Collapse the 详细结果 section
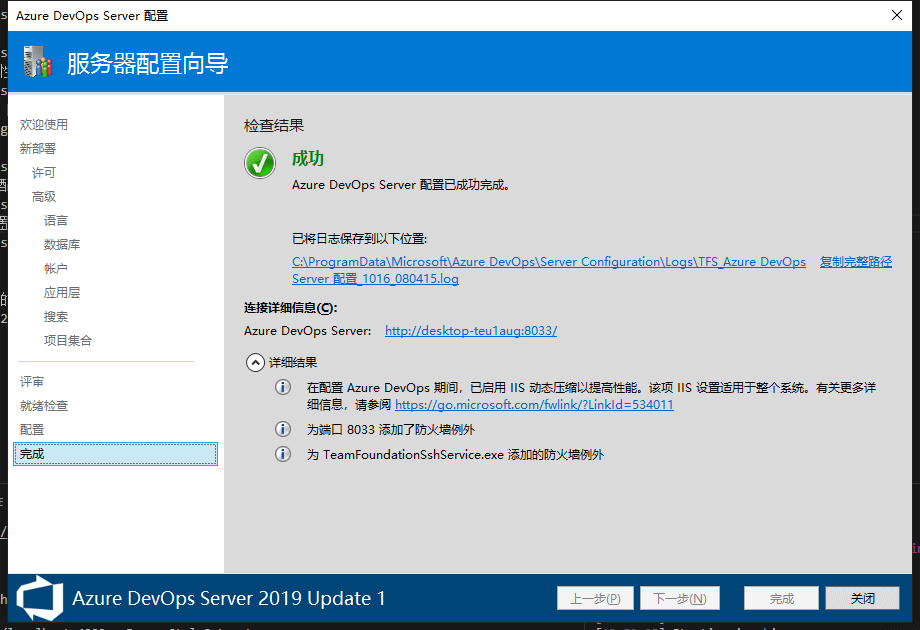920x630 pixels. [x=254, y=363]
